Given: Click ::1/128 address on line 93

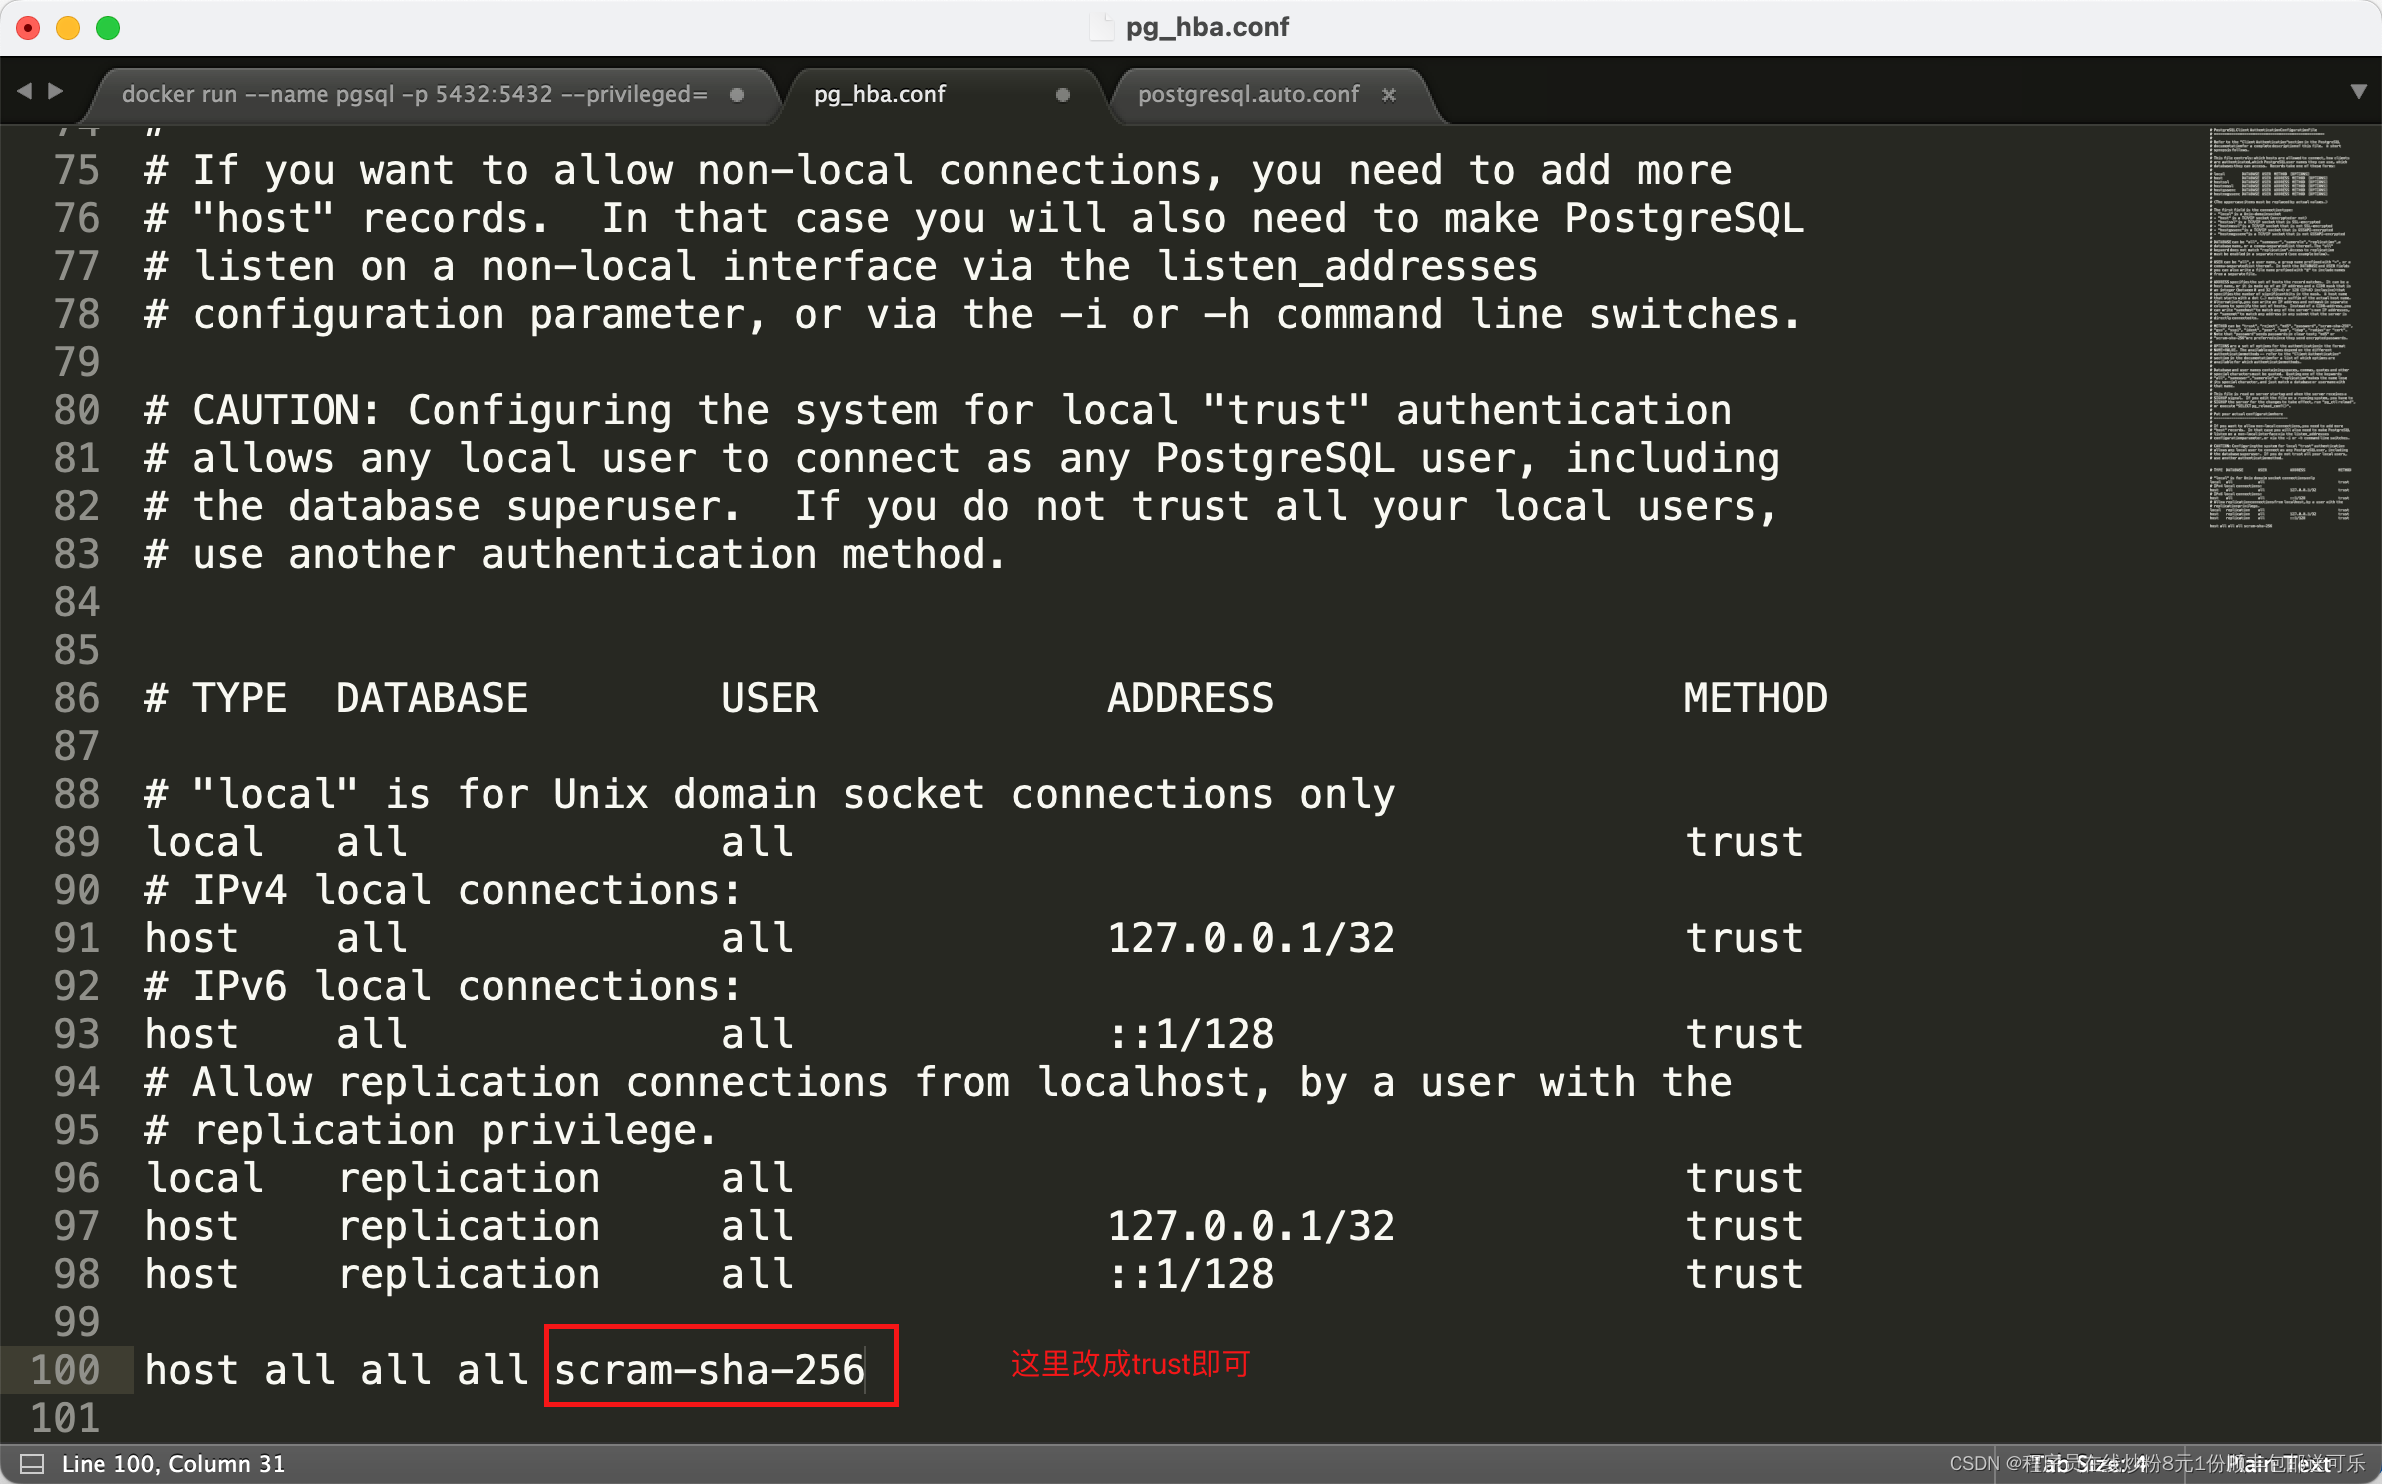Looking at the screenshot, I should click(1191, 1034).
